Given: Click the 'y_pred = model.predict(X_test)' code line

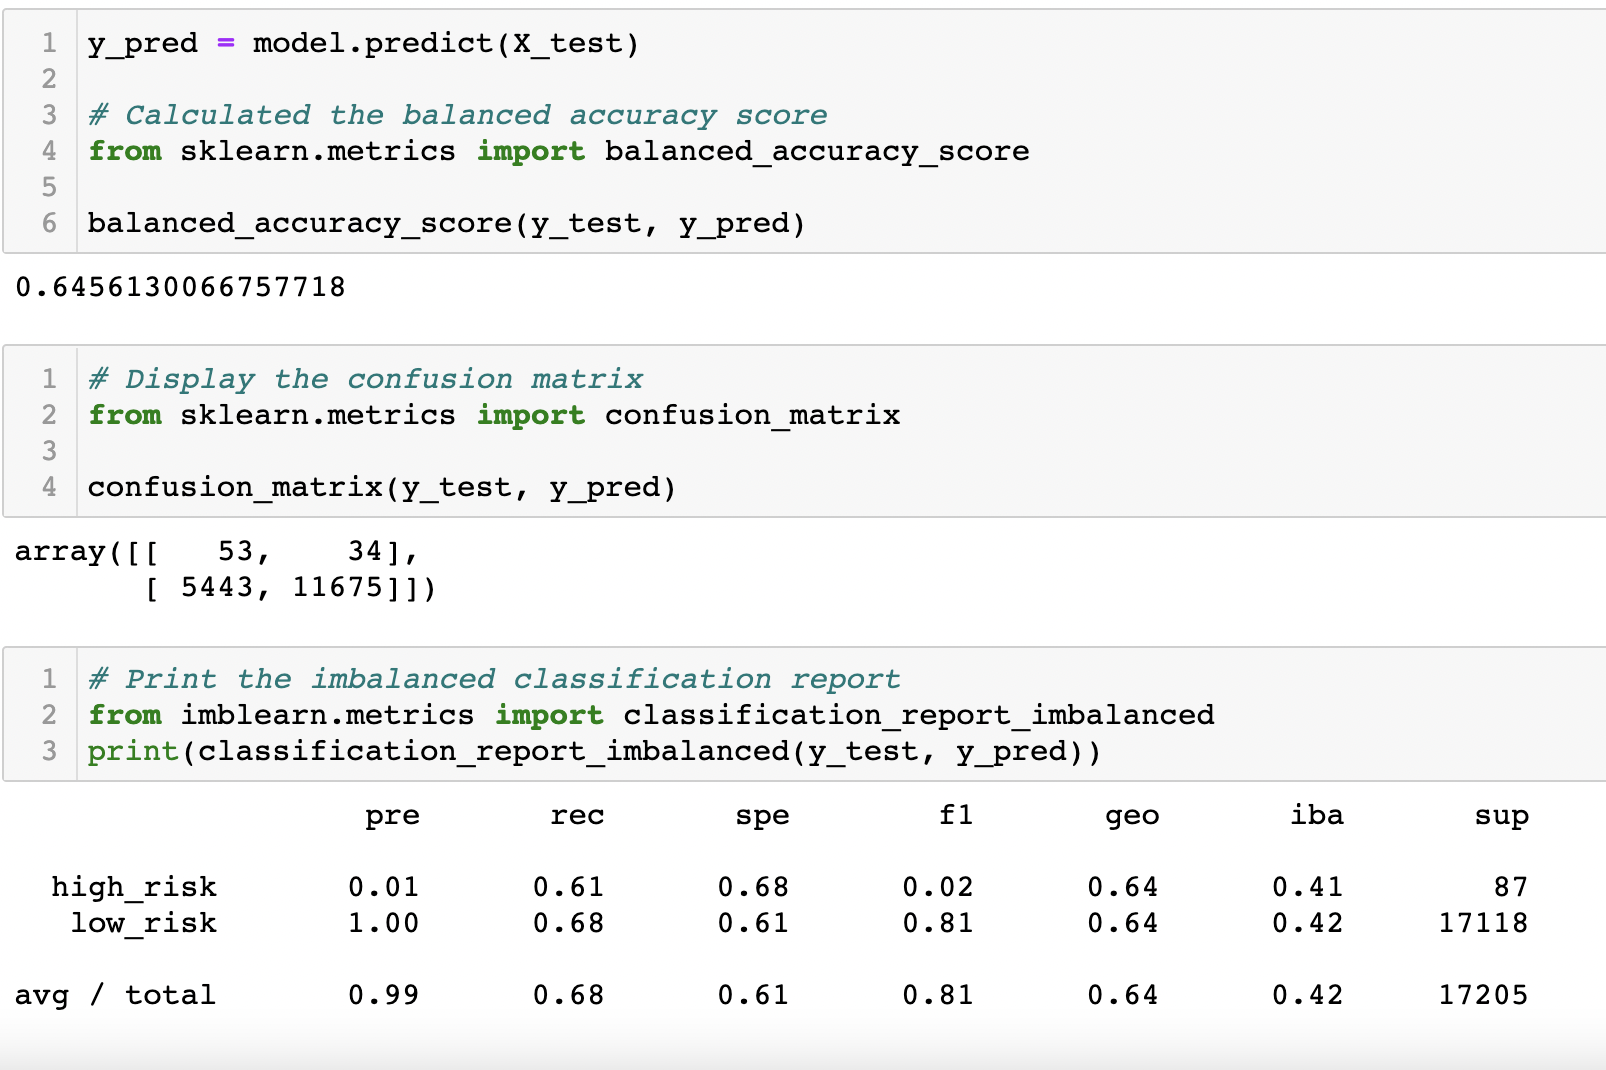Looking at the screenshot, I should 363,44.
